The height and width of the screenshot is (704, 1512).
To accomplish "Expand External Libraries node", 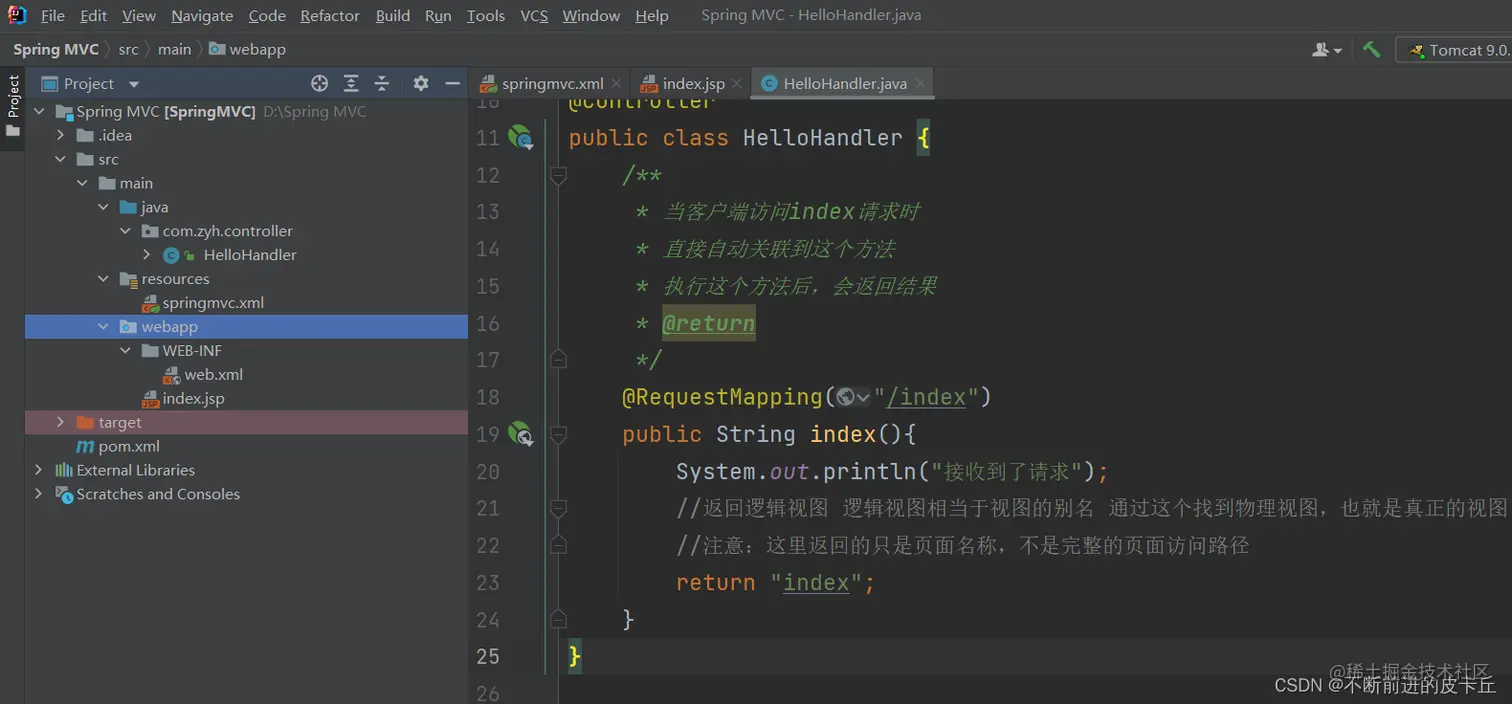I will 39,471.
